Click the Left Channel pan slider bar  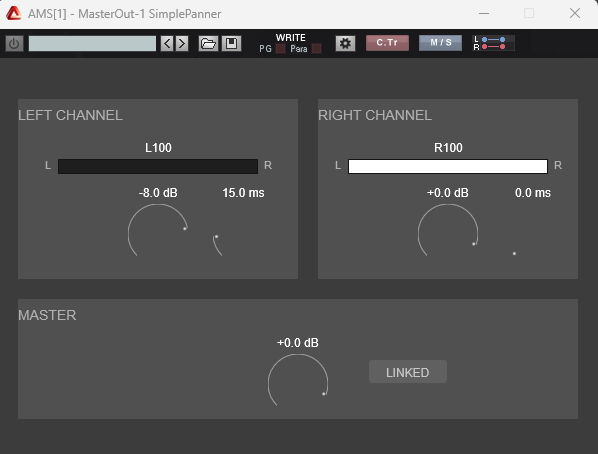pos(158,166)
